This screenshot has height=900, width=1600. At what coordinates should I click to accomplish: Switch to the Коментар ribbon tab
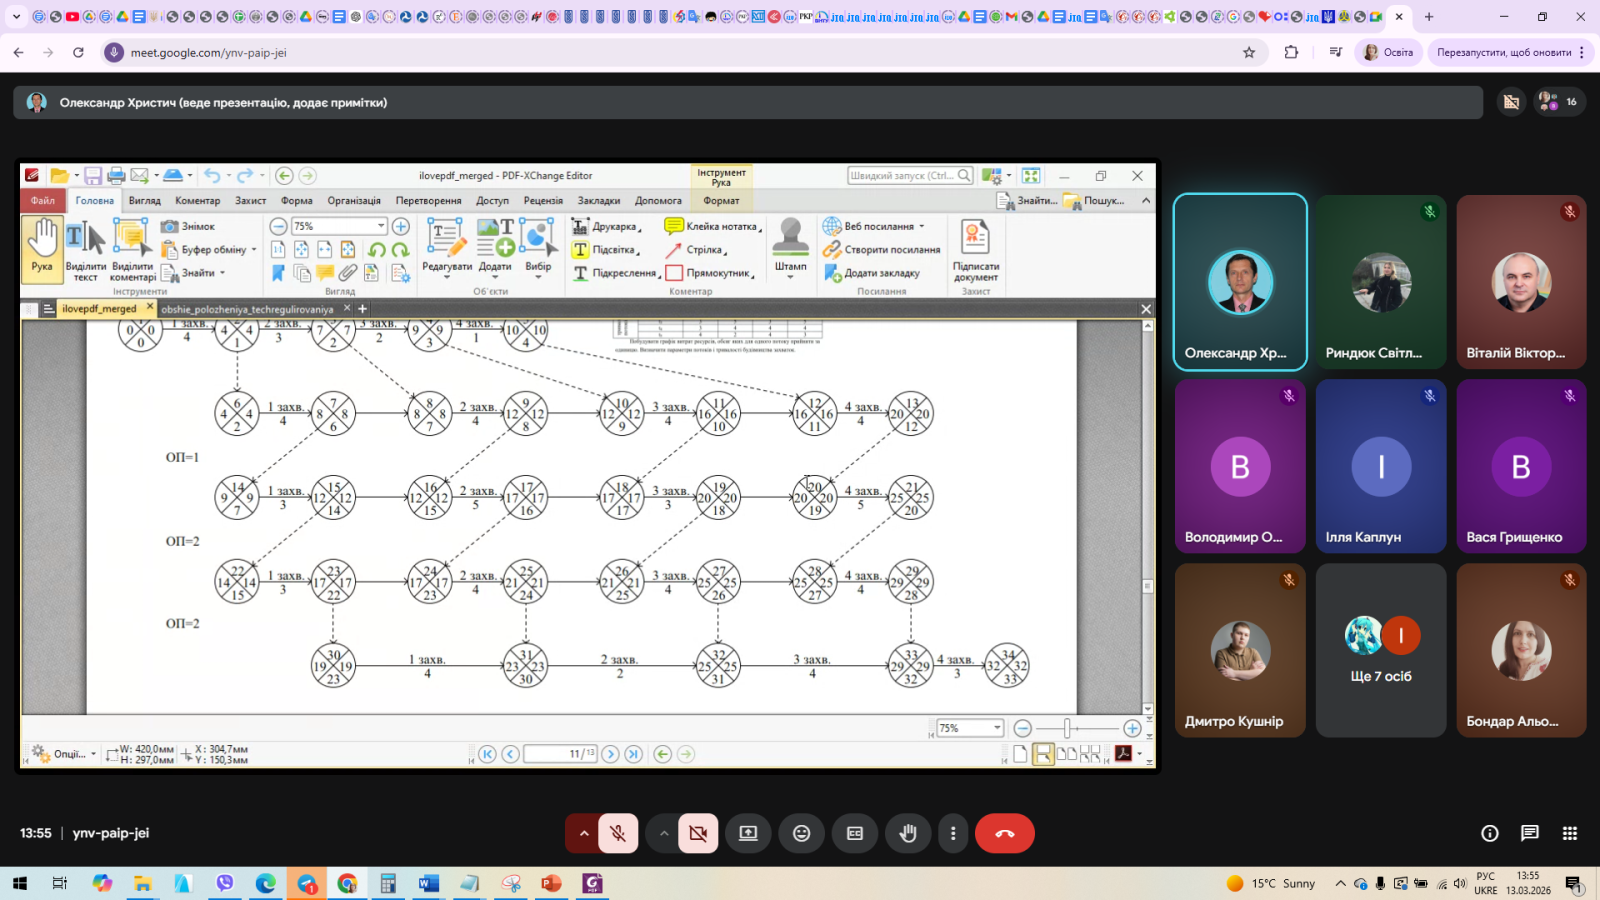(x=198, y=200)
